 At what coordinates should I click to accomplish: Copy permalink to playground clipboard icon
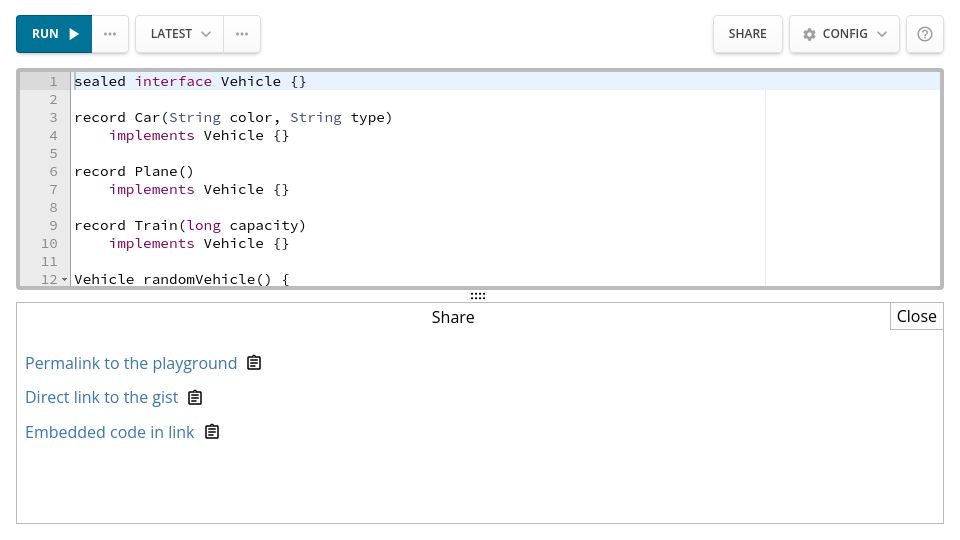[254, 363]
